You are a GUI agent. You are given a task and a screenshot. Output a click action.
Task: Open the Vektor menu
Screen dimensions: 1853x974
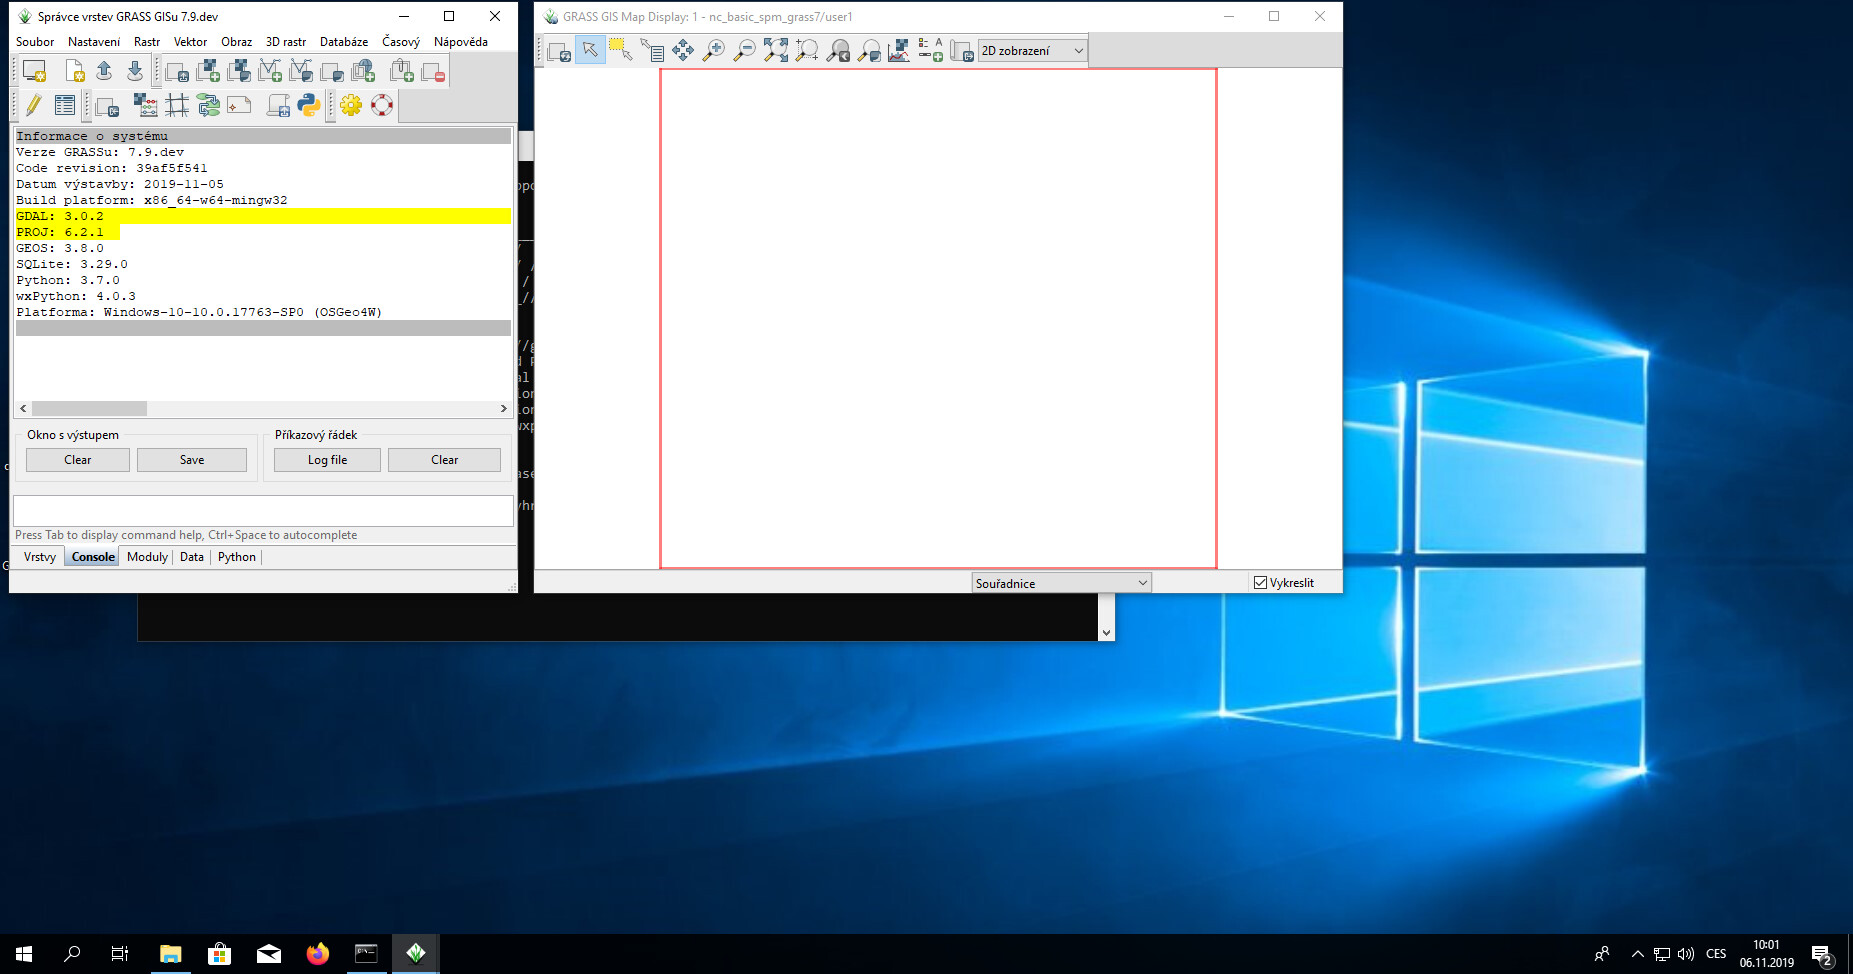pyautogui.click(x=190, y=42)
